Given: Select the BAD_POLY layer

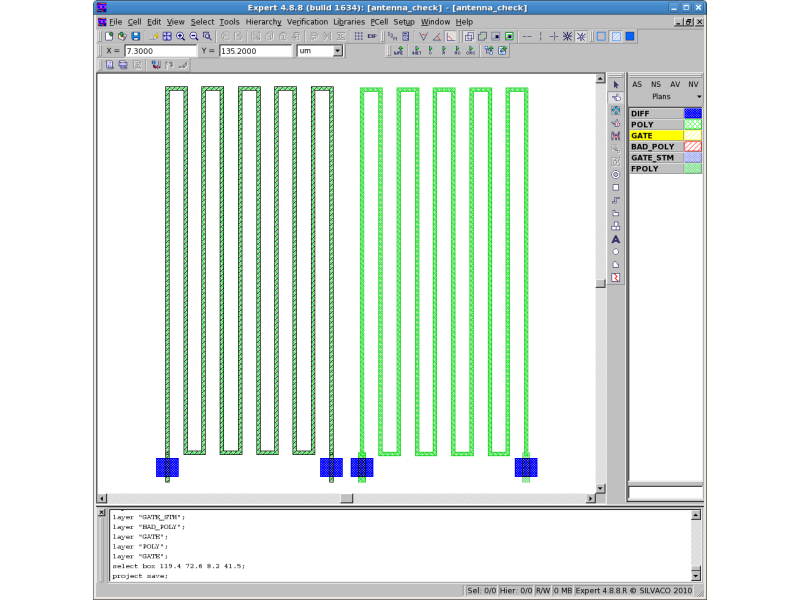Looking at the screenshot, I should 655,146.
